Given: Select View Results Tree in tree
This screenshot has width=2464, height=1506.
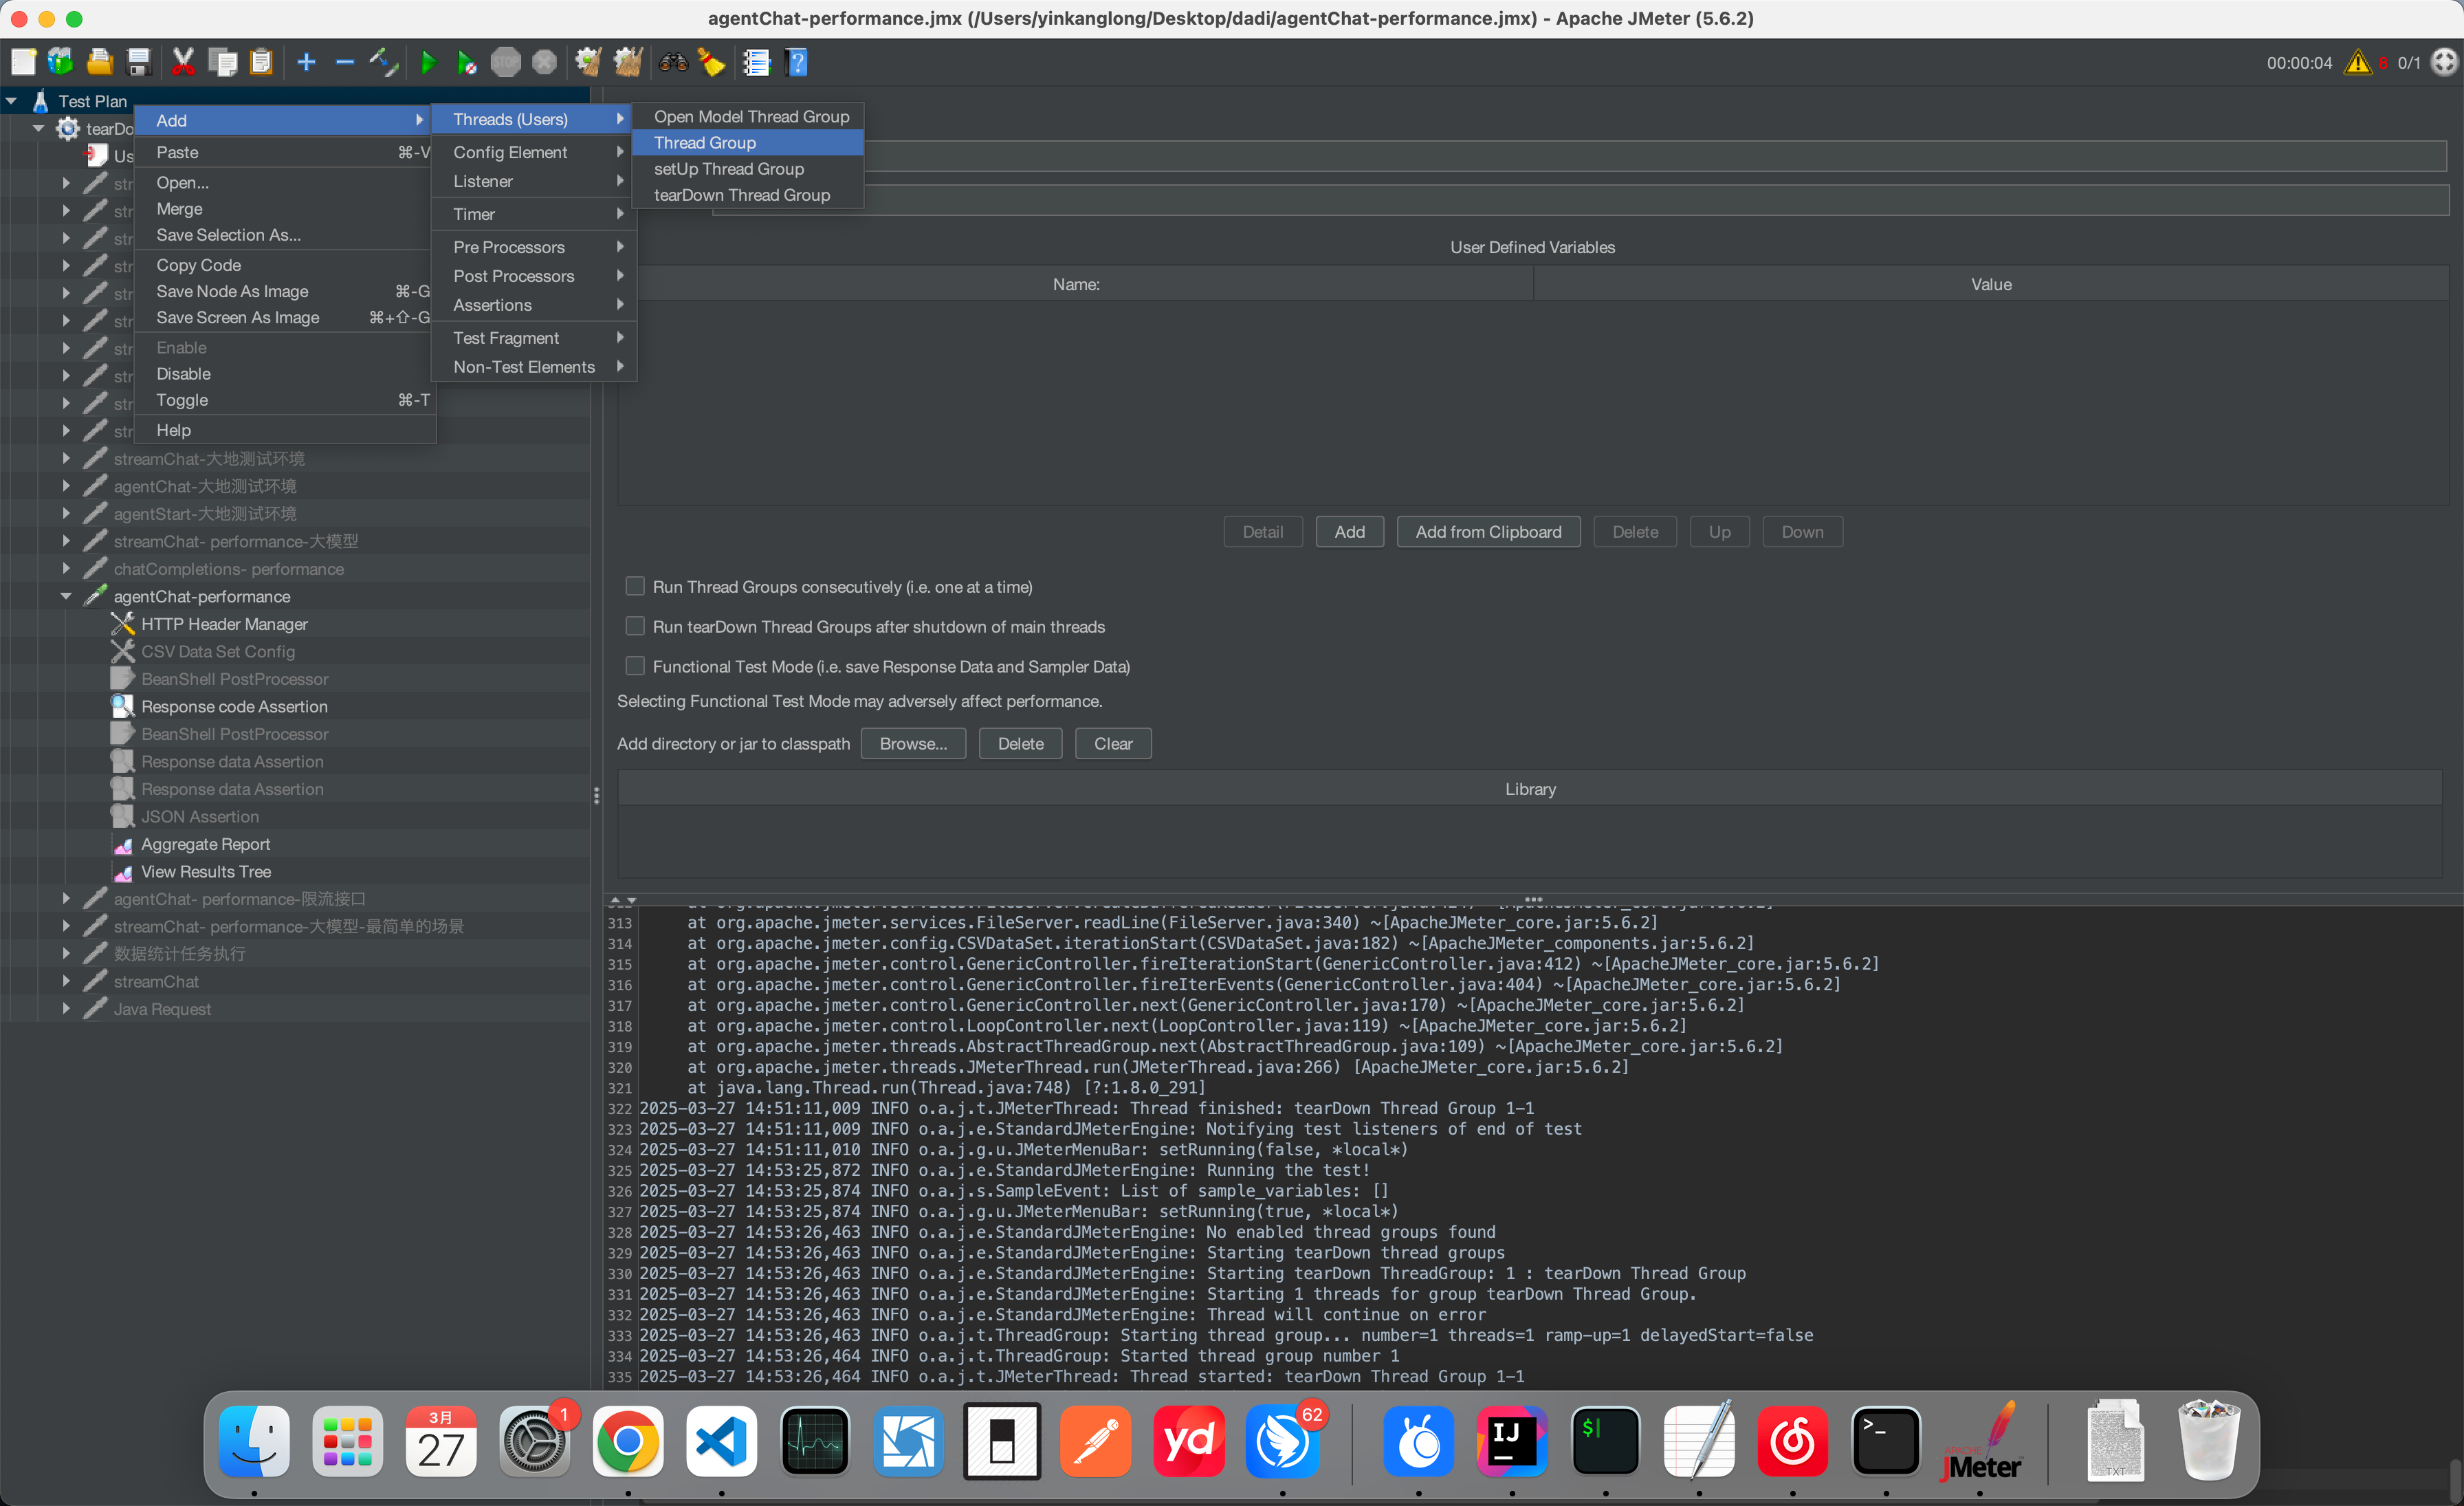Looking at the screenshot, I should point(206,871).
